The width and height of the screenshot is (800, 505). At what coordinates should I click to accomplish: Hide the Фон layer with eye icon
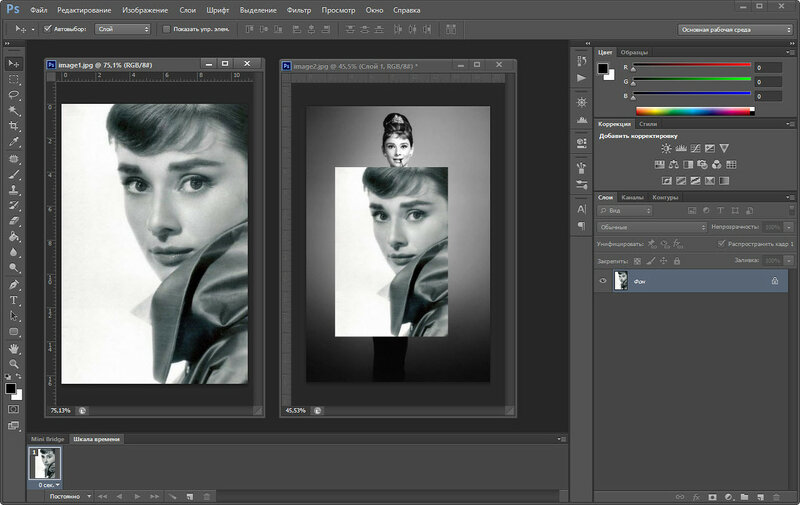click(x=603, y=281)
